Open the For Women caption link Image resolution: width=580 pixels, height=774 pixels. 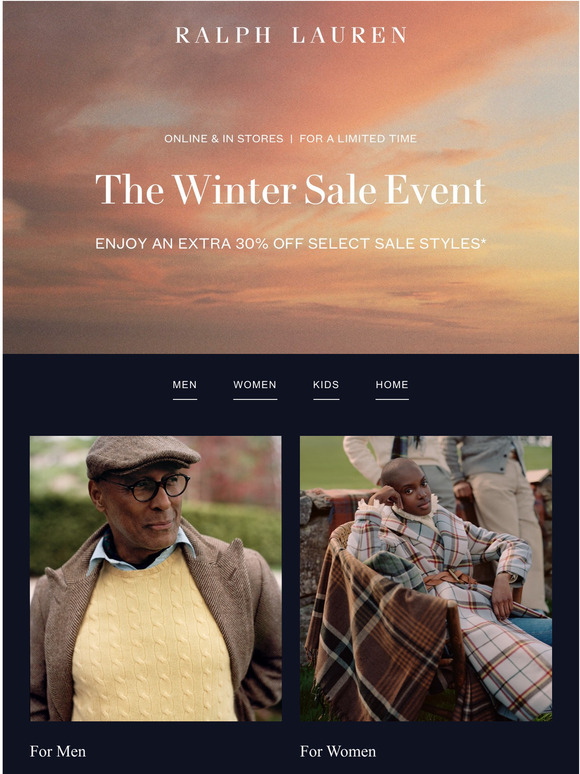338,751
